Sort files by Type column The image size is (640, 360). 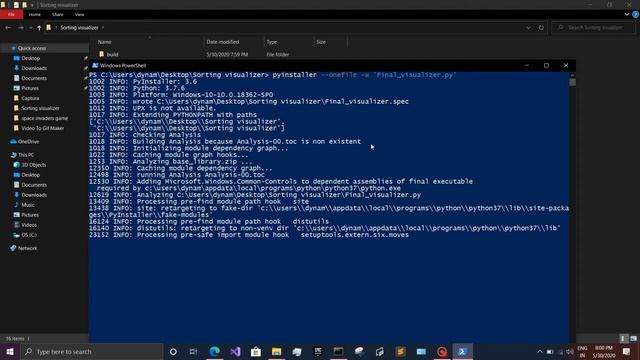tap(272, 42)
